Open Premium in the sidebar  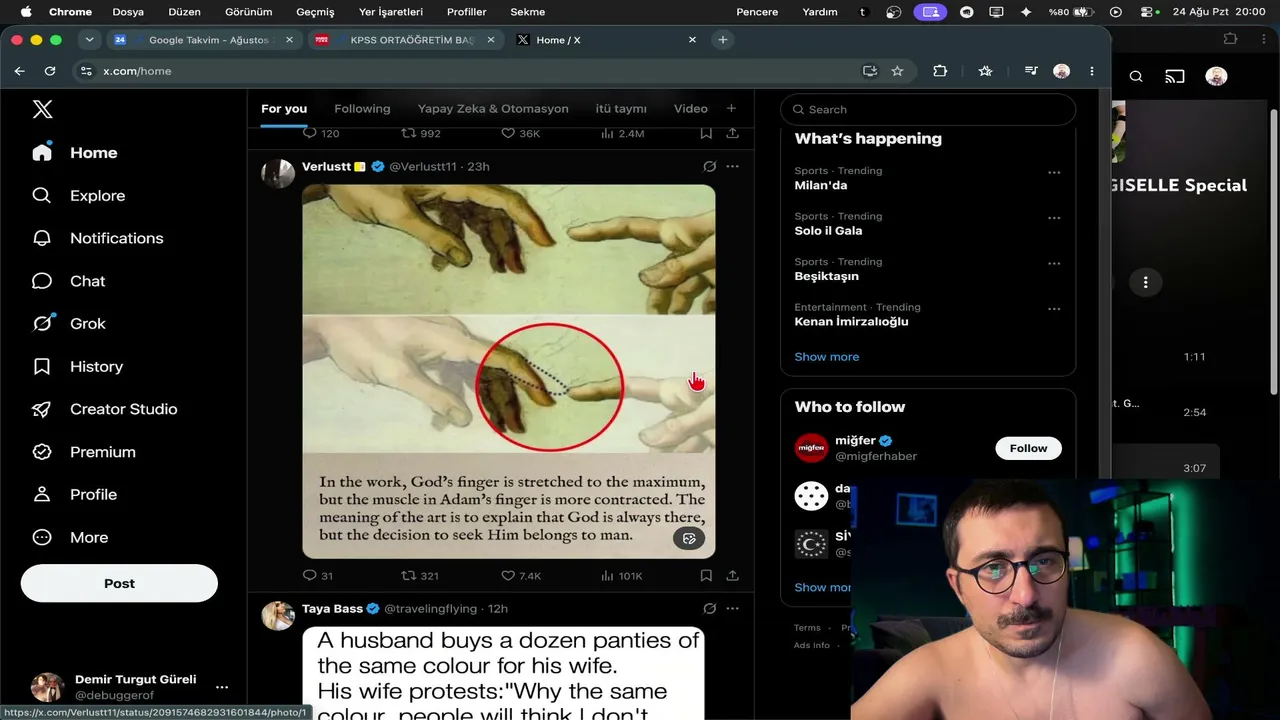click(84, 452)
